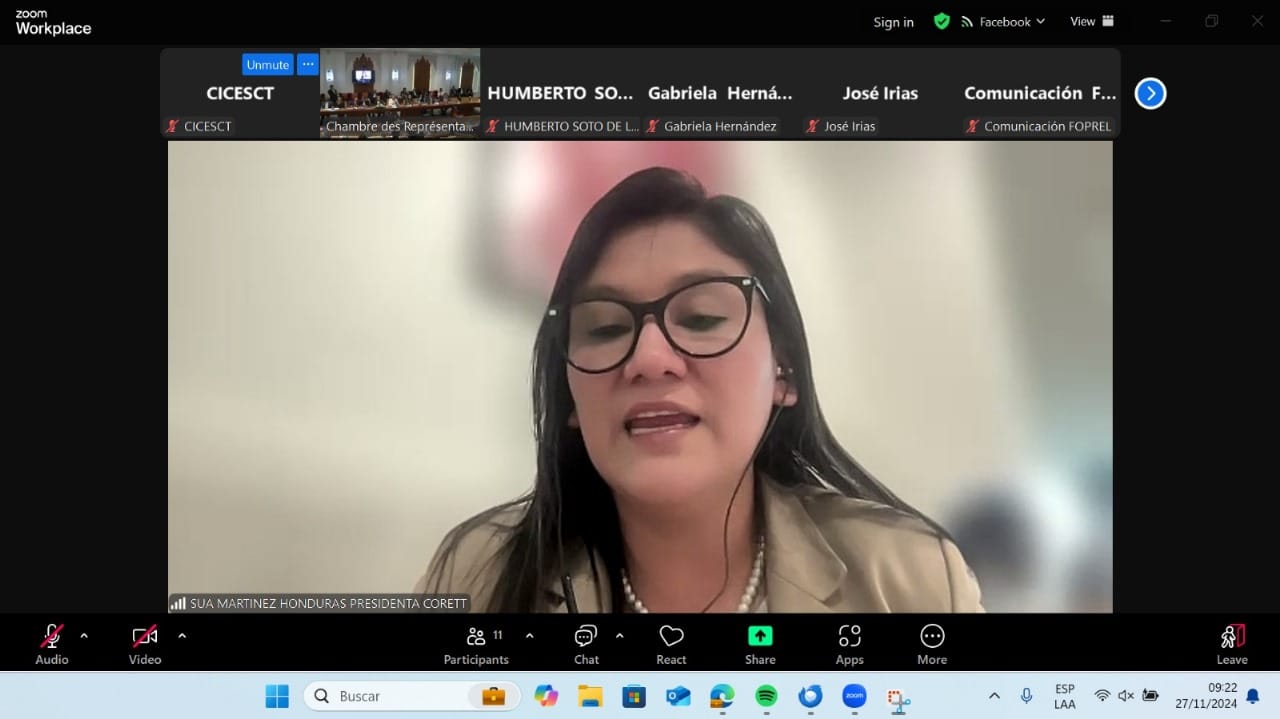This screenshot has width=1280, height=719.
Task: Leave the meeting
Action: click(1232, 644)
